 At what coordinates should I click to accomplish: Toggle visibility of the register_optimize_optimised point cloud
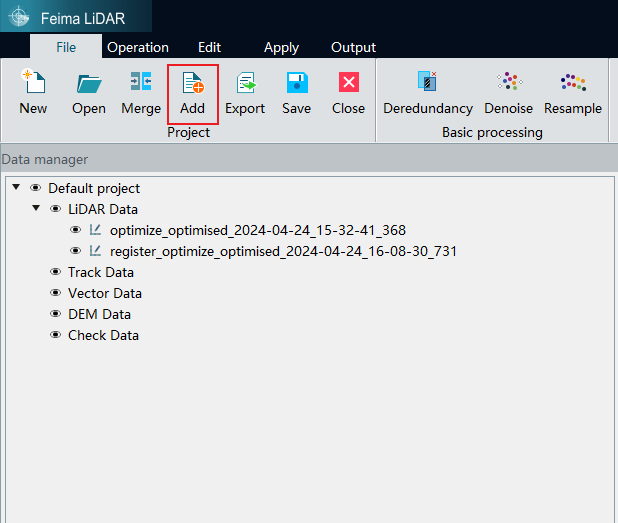tap(76, 251)
